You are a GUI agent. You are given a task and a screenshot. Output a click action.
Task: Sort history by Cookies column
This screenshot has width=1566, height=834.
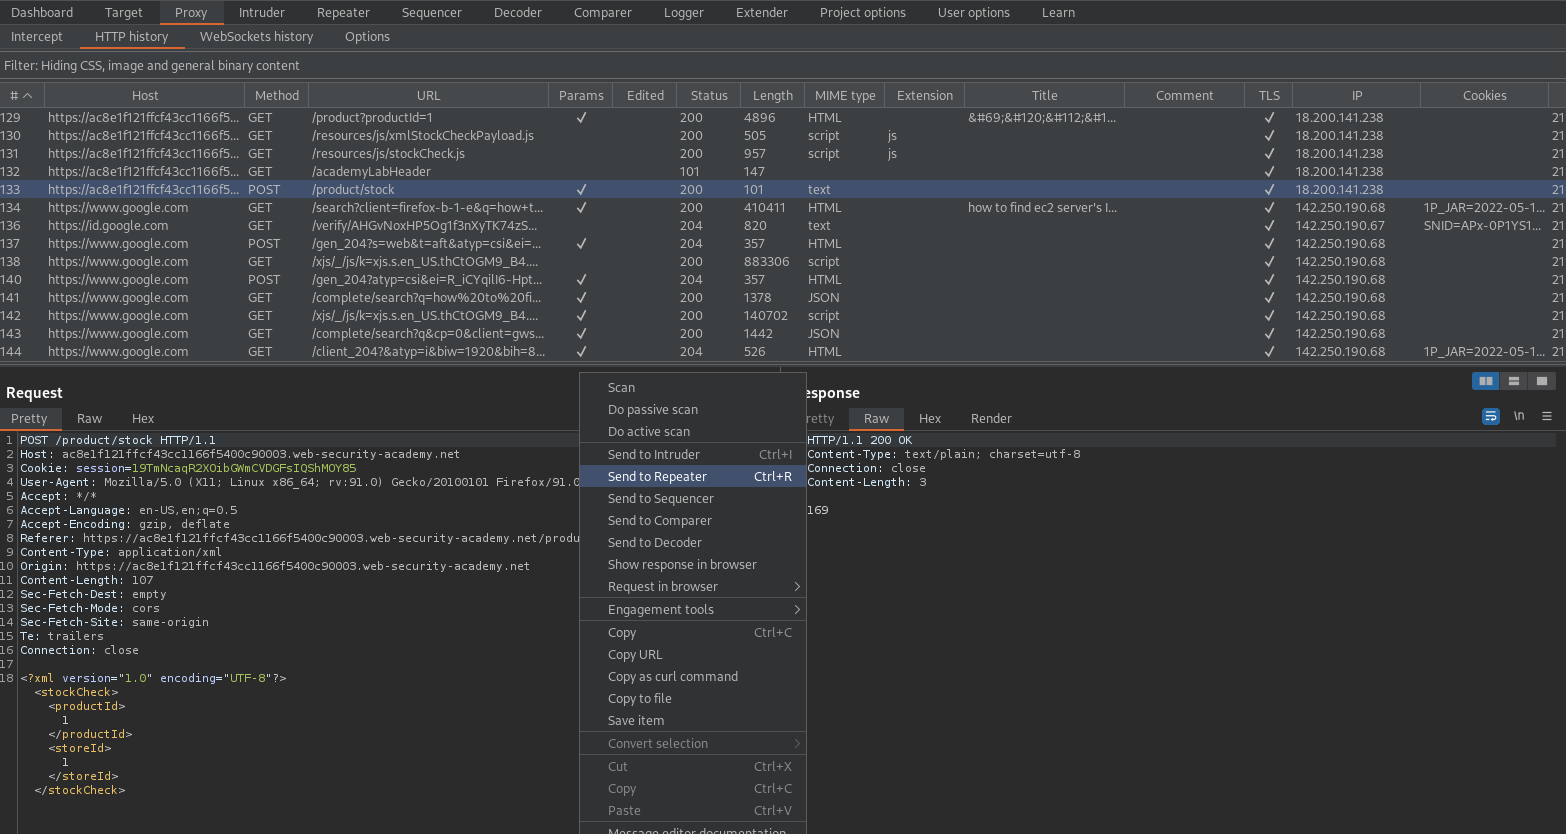coord(1485,95)
